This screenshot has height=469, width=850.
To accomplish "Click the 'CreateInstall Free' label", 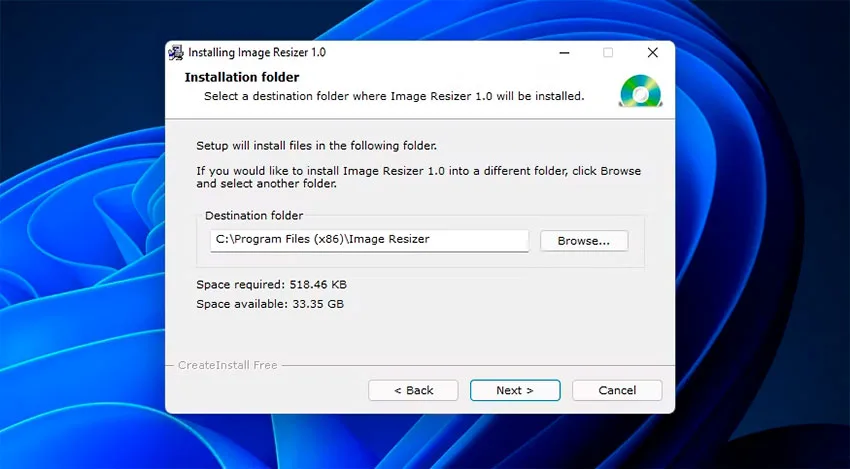I will point(228,365).
